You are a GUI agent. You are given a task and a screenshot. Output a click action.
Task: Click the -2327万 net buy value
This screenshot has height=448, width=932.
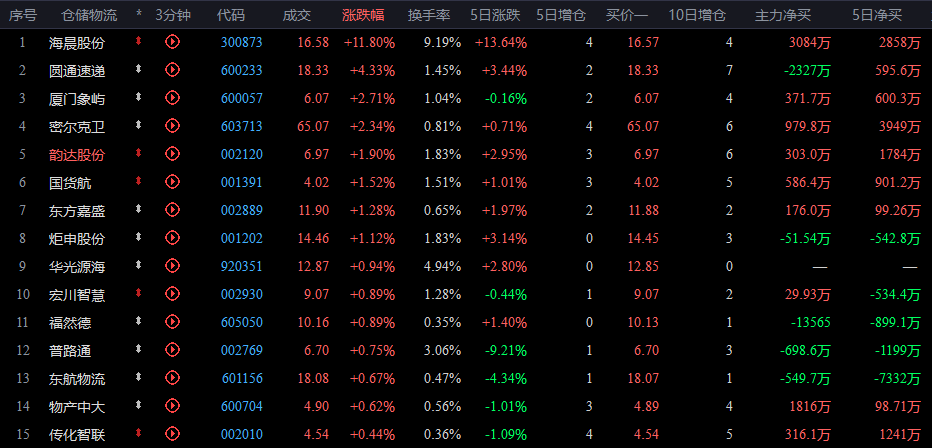pos(807,70)
